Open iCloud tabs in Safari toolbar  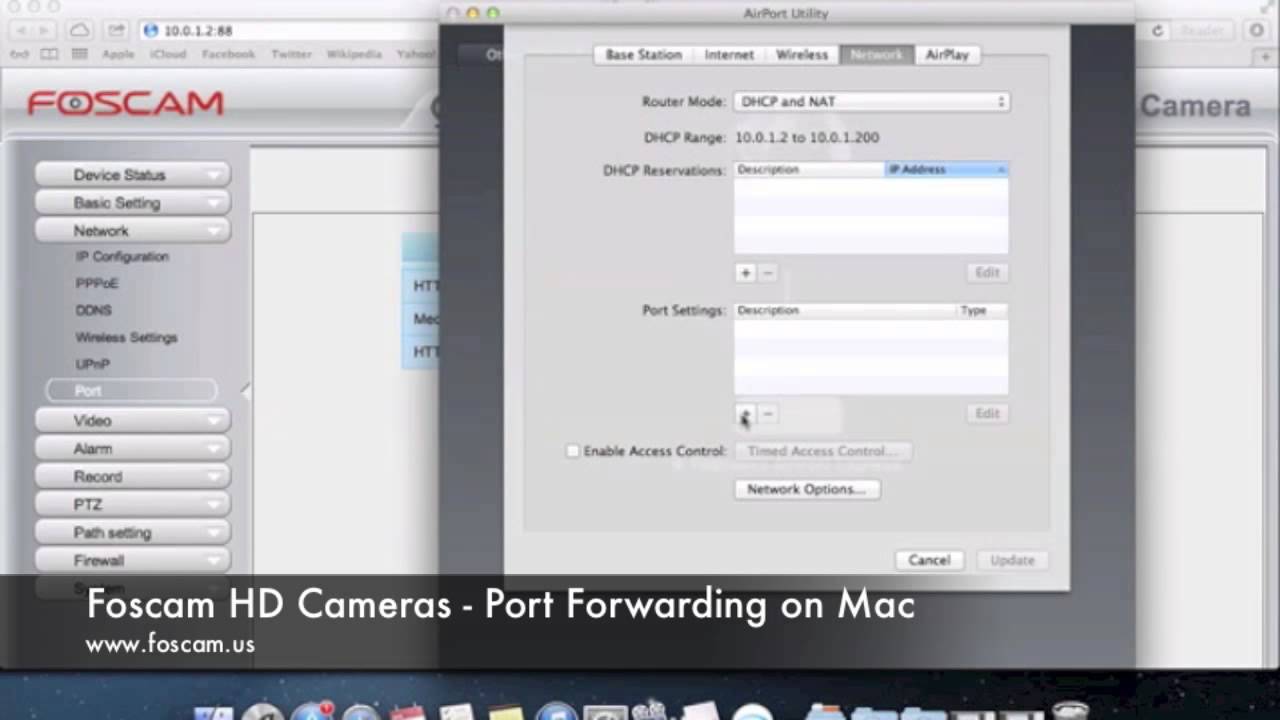click(x=80, y=31)
